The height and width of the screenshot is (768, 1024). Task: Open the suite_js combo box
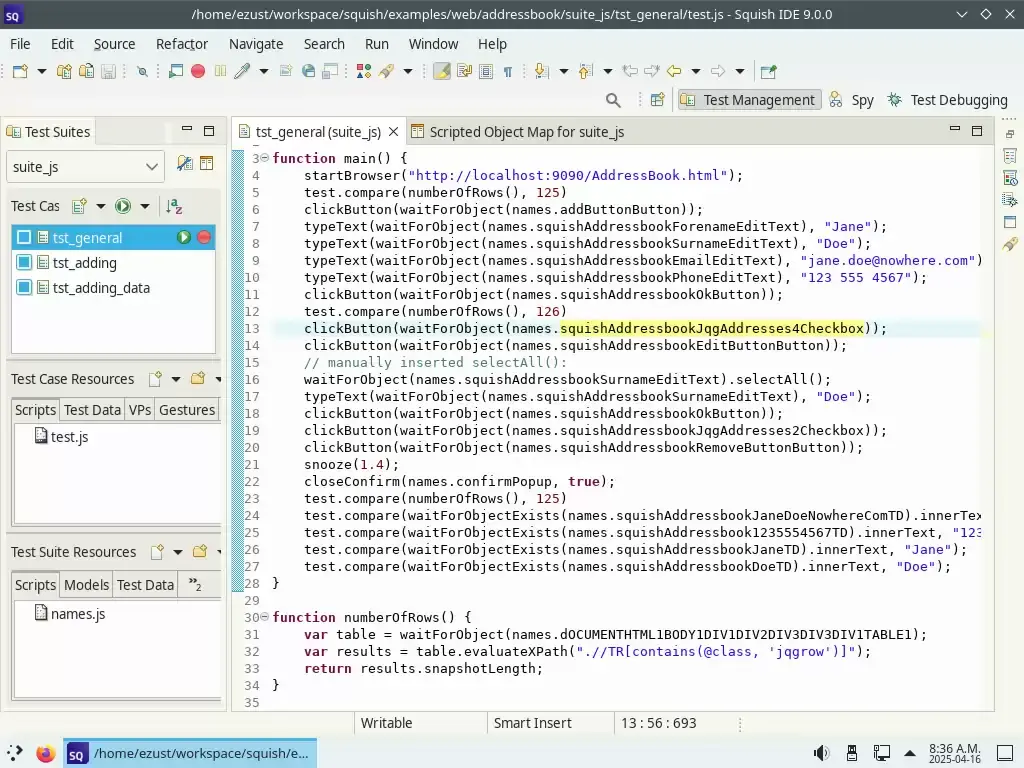click(85, 167)
